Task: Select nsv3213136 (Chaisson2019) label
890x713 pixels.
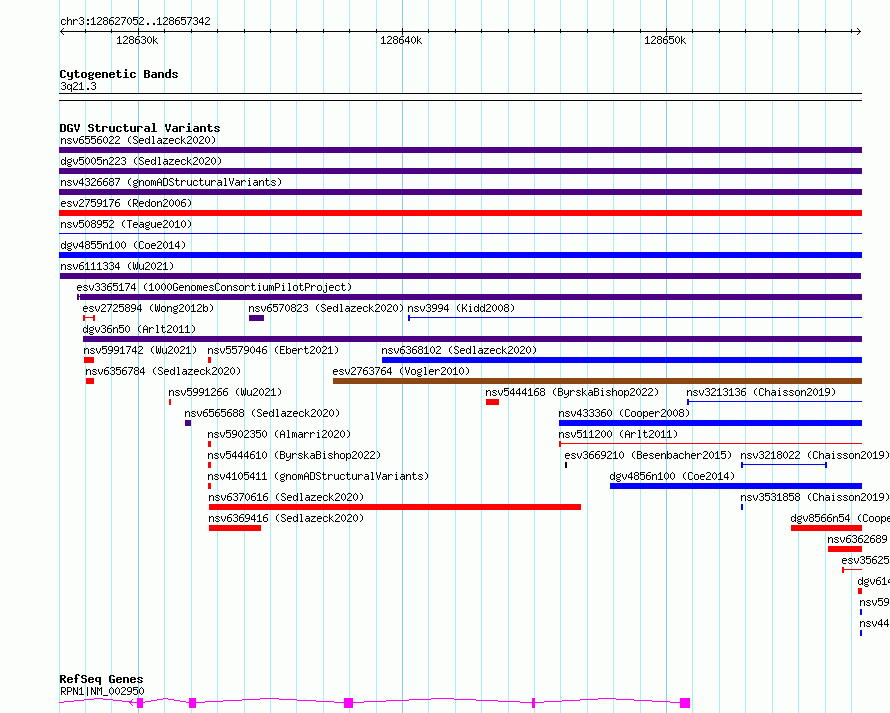Action: pos(761,392)
